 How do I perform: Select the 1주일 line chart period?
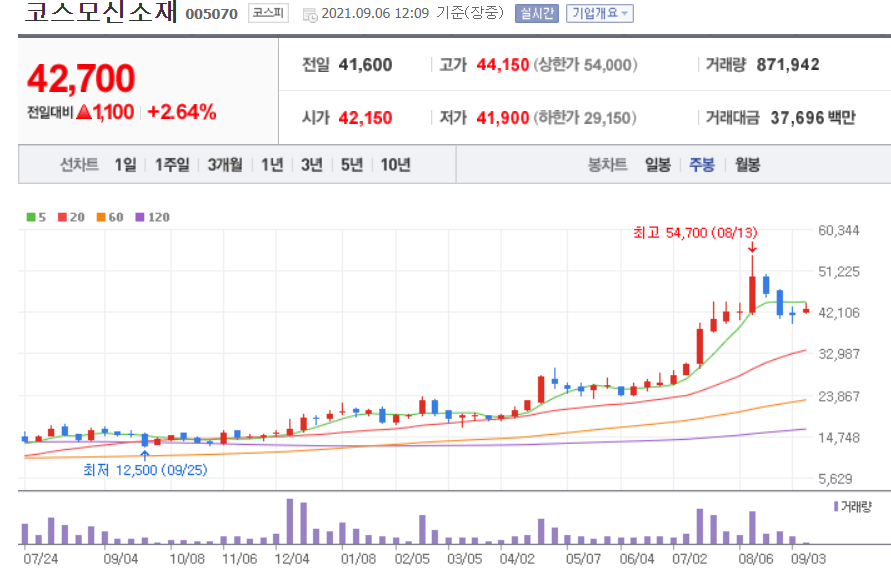[172, 165]
